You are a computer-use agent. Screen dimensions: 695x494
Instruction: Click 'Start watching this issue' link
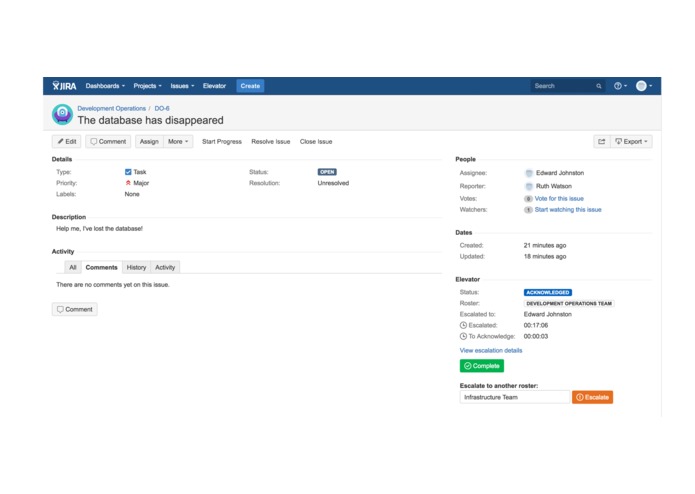568,210
